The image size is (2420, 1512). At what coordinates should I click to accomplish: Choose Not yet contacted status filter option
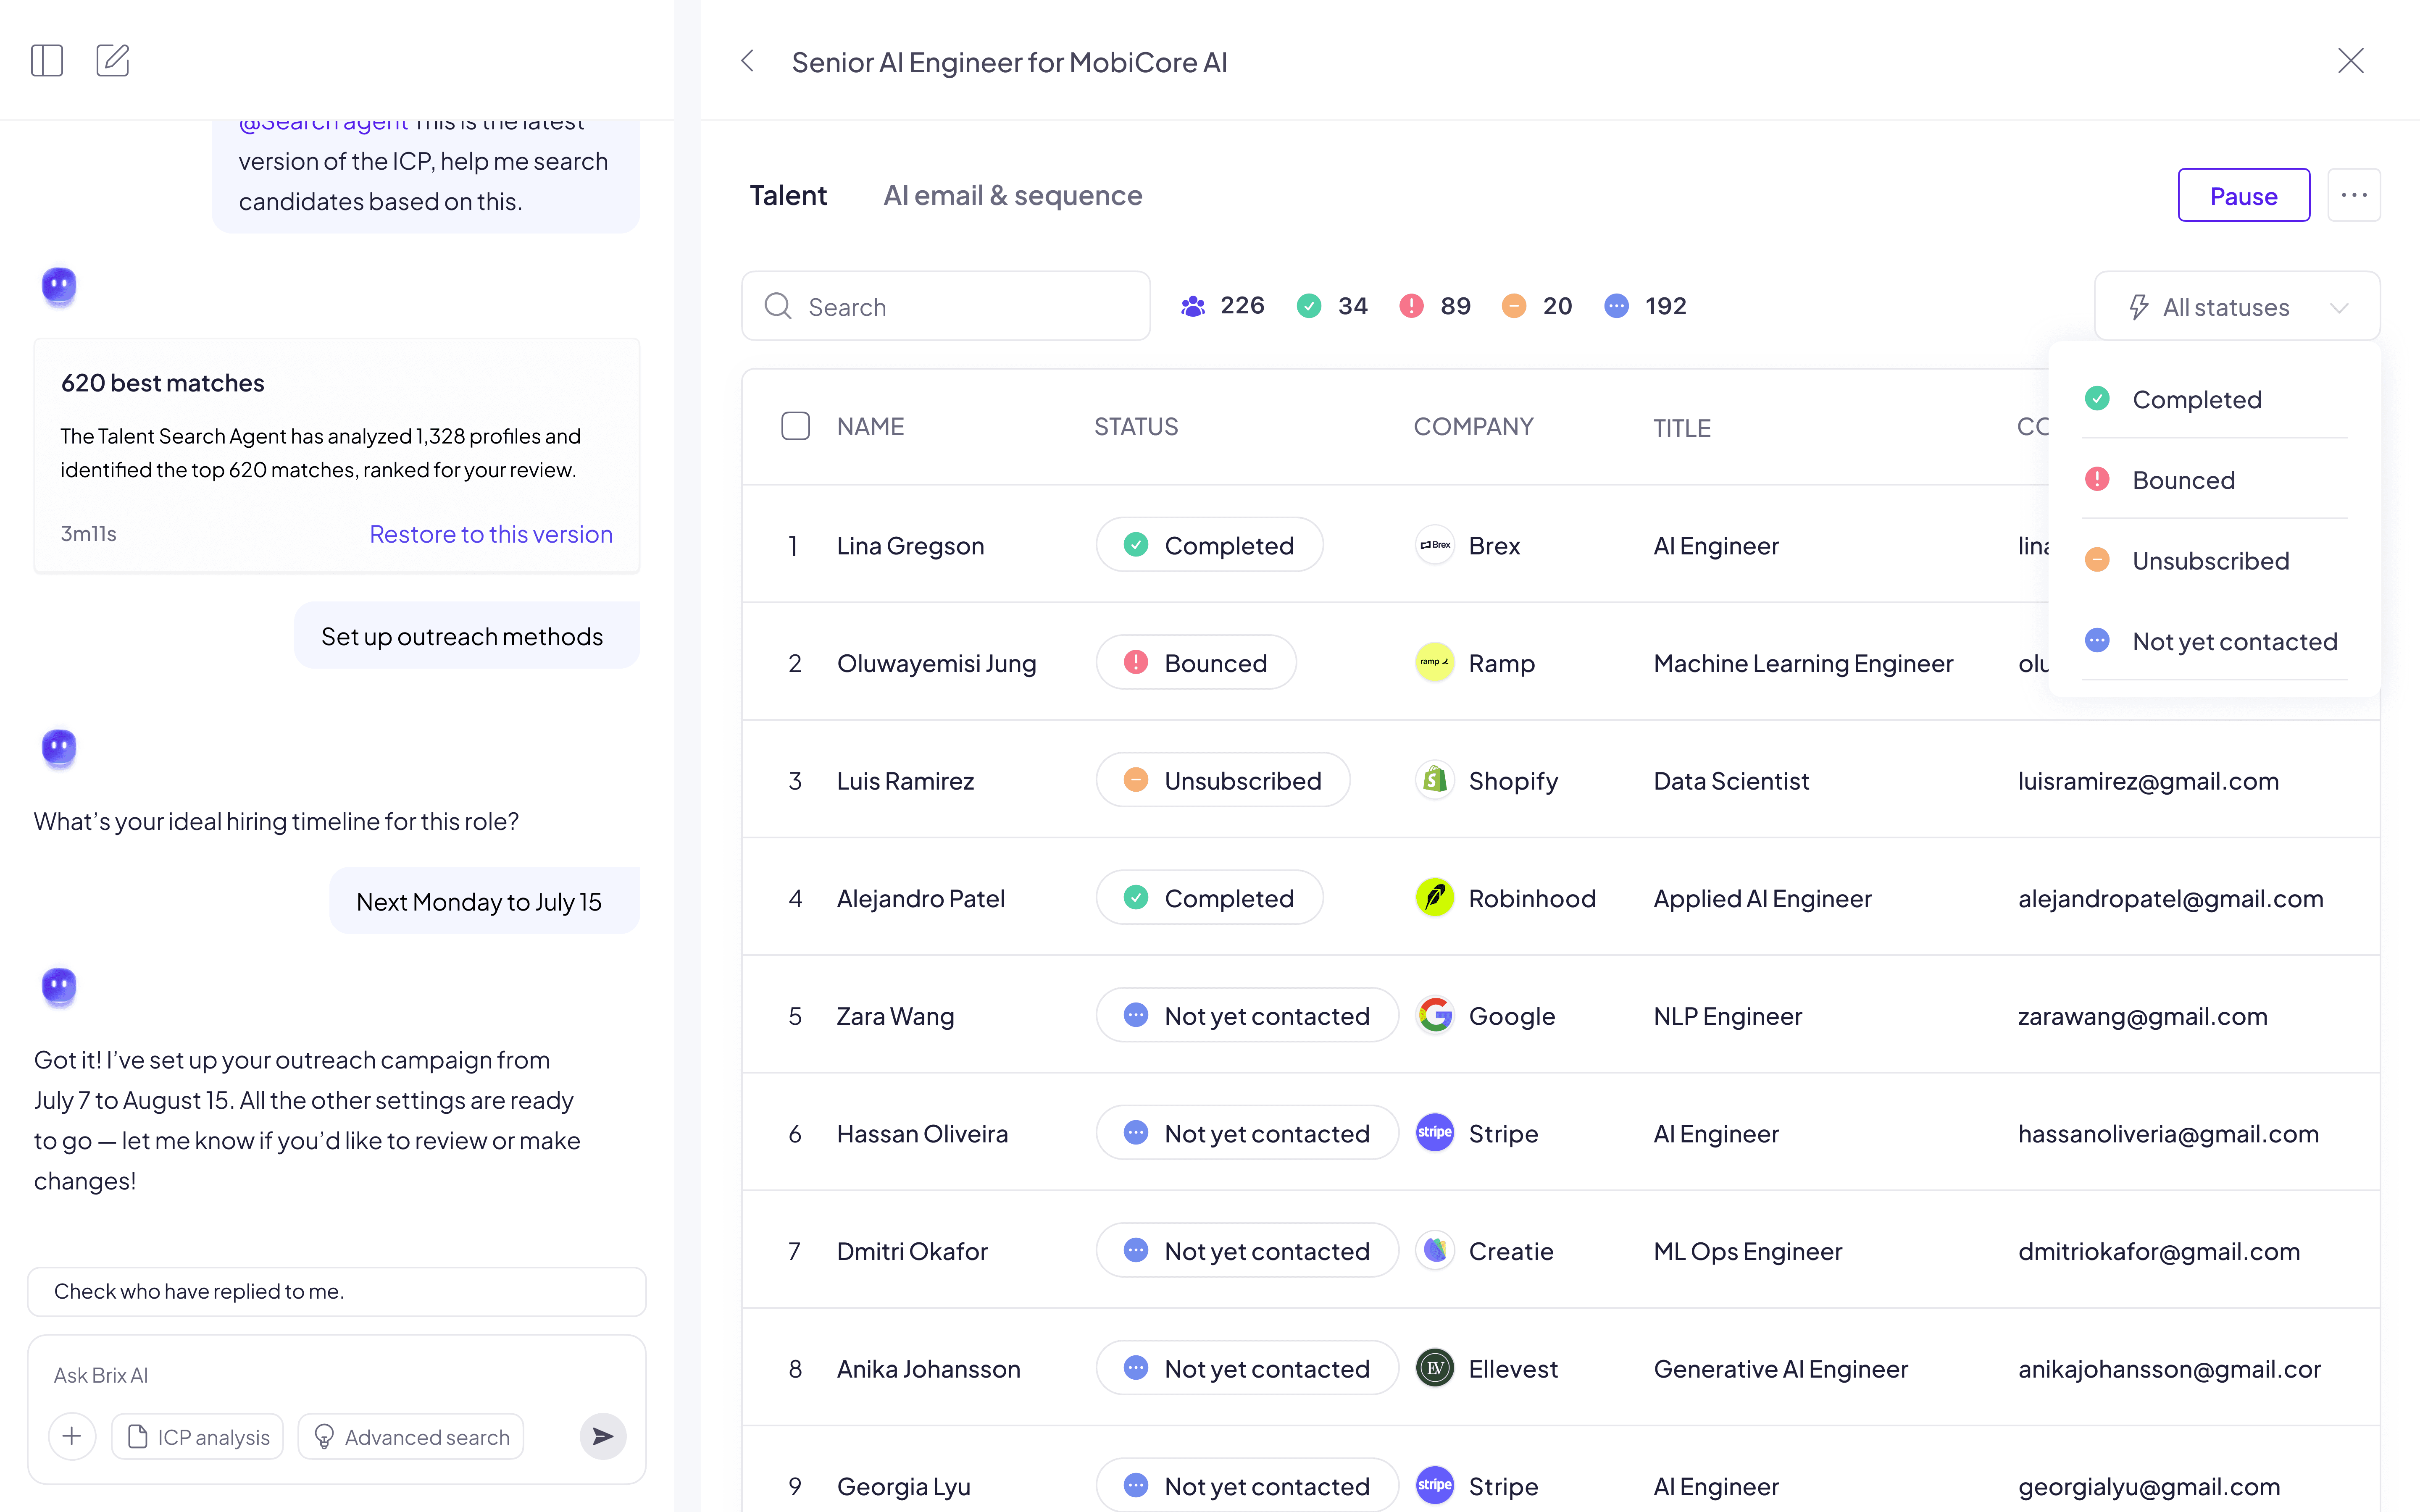[x=2234, y=641]
